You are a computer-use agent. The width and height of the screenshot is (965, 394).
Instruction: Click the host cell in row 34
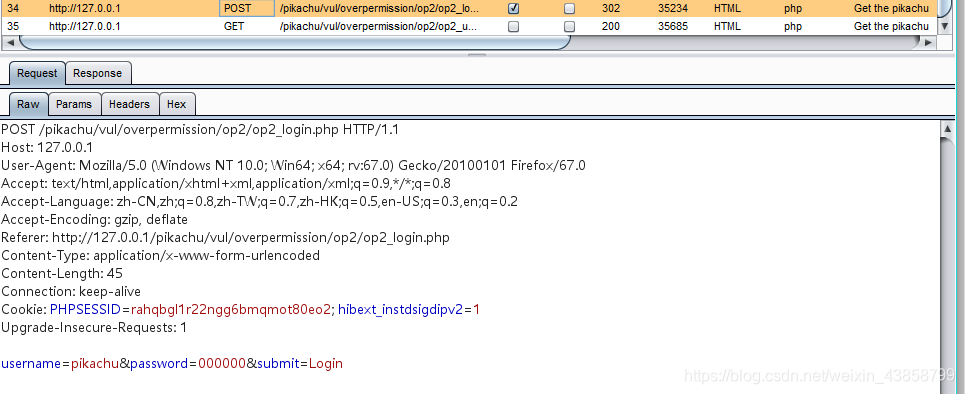[x=85, y=9]
